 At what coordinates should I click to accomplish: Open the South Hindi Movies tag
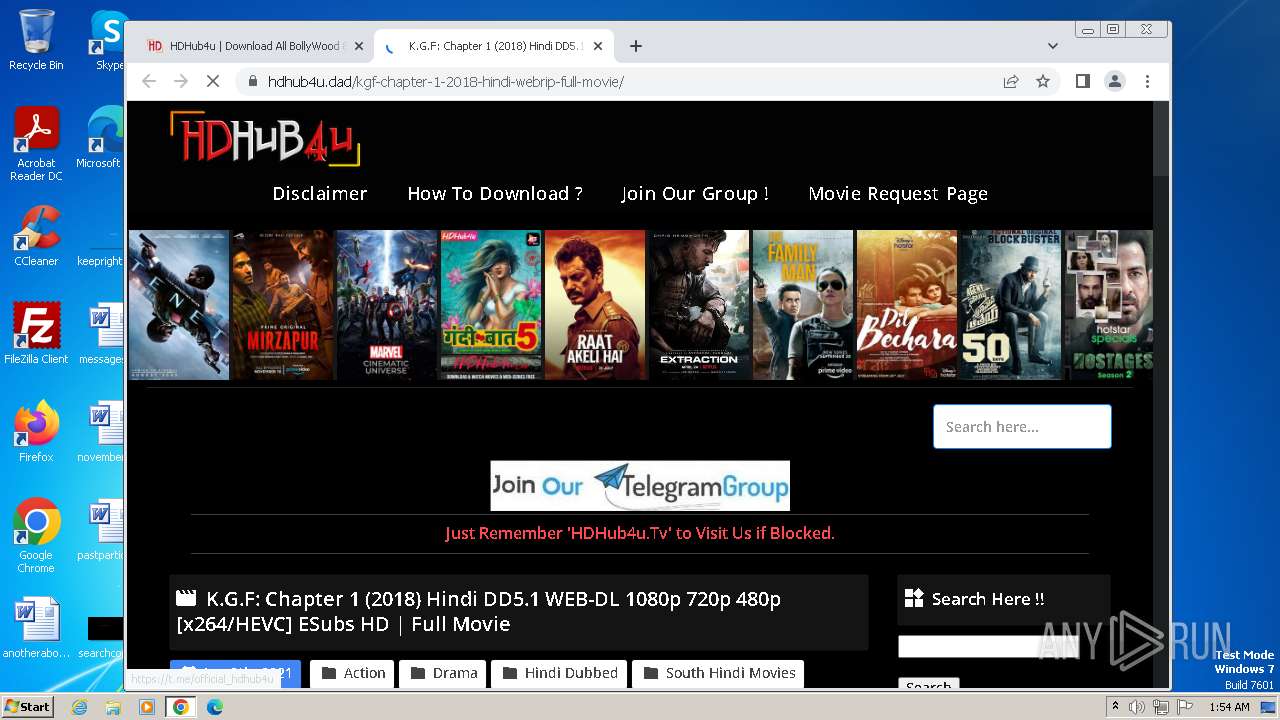(x=718, y=673)
